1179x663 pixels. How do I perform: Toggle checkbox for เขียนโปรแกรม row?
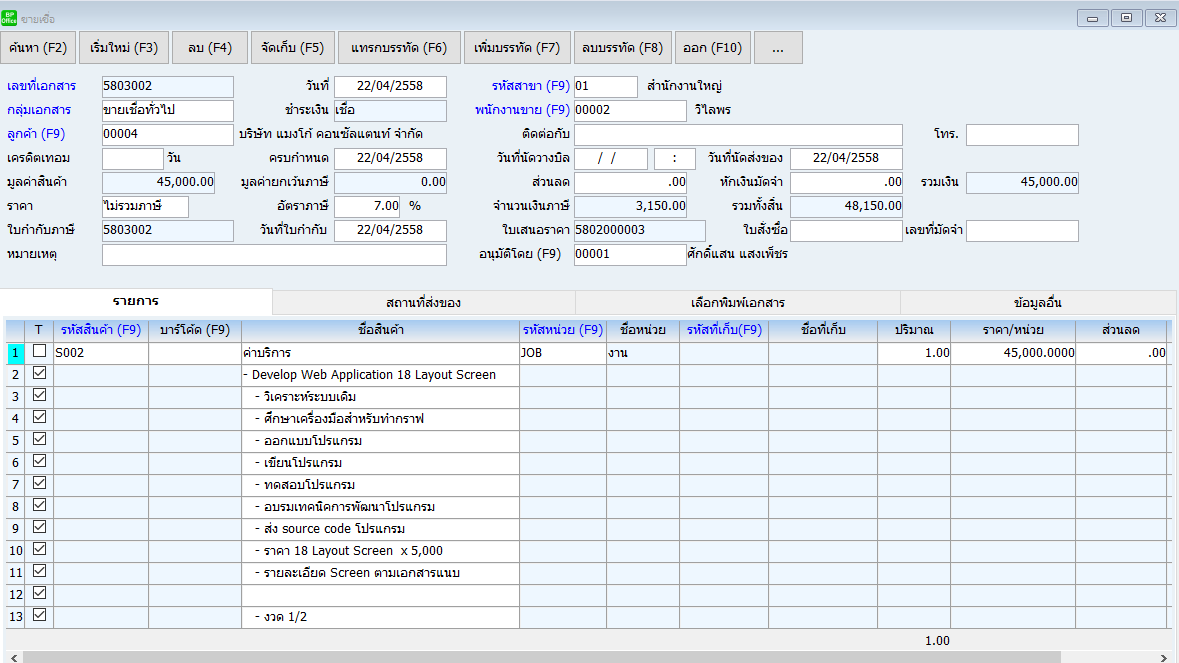[39, 461]
